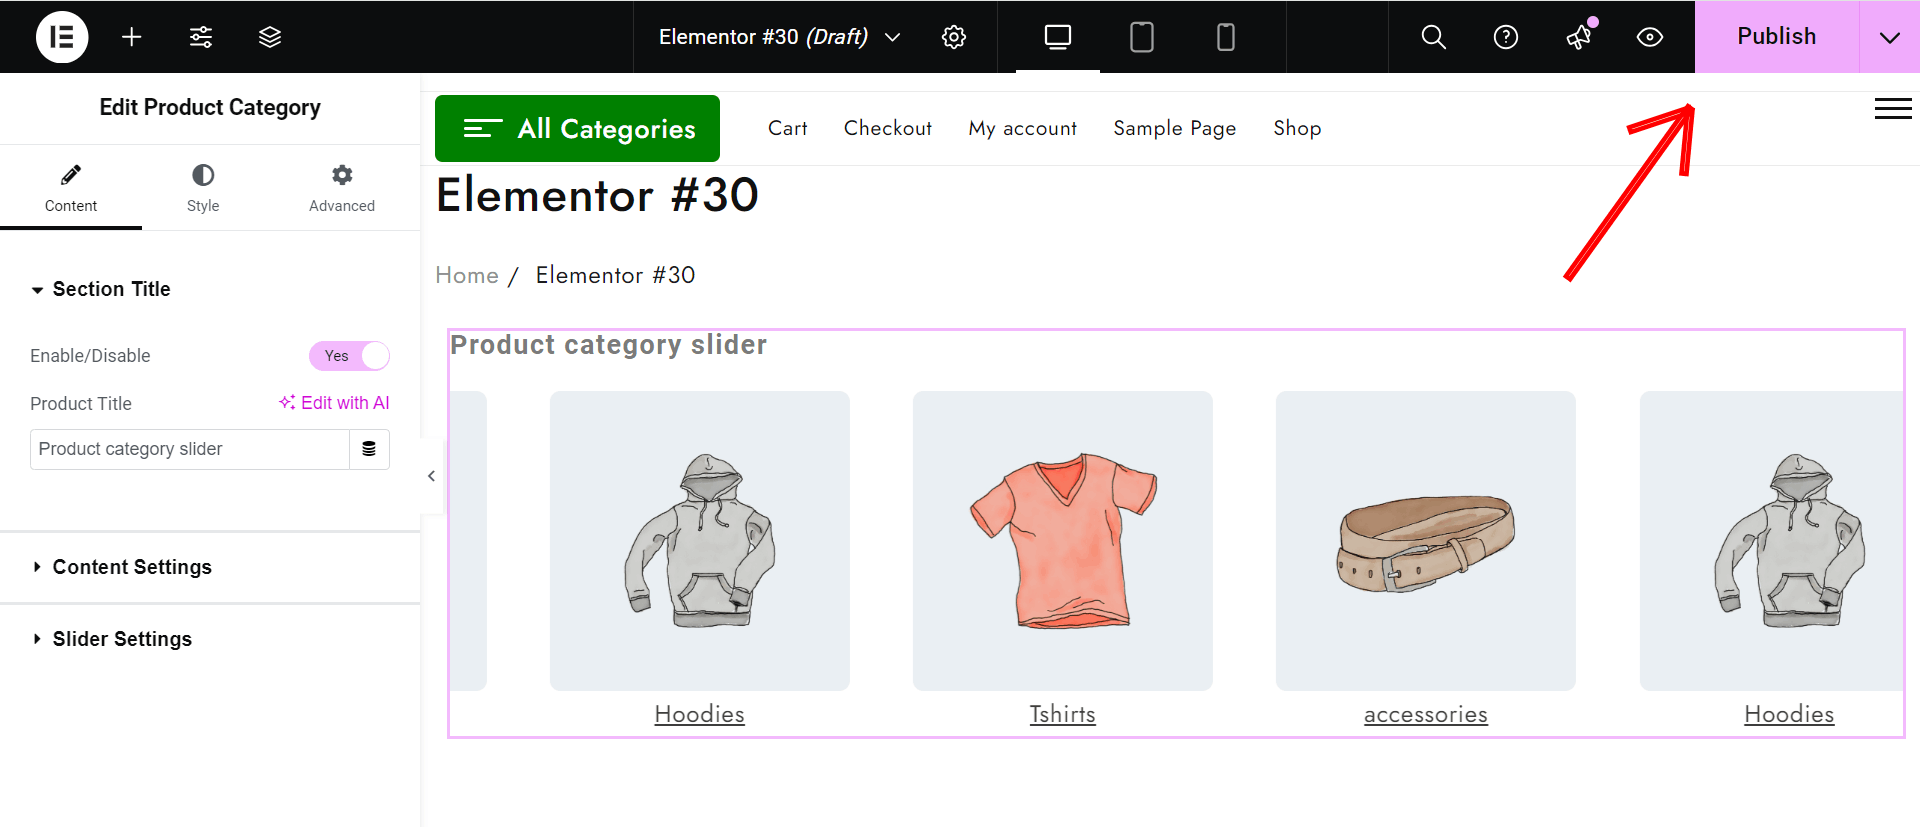Open the Add Element plus icon
The width and height of the screenshot is (1920, 827).
point(131,37)
